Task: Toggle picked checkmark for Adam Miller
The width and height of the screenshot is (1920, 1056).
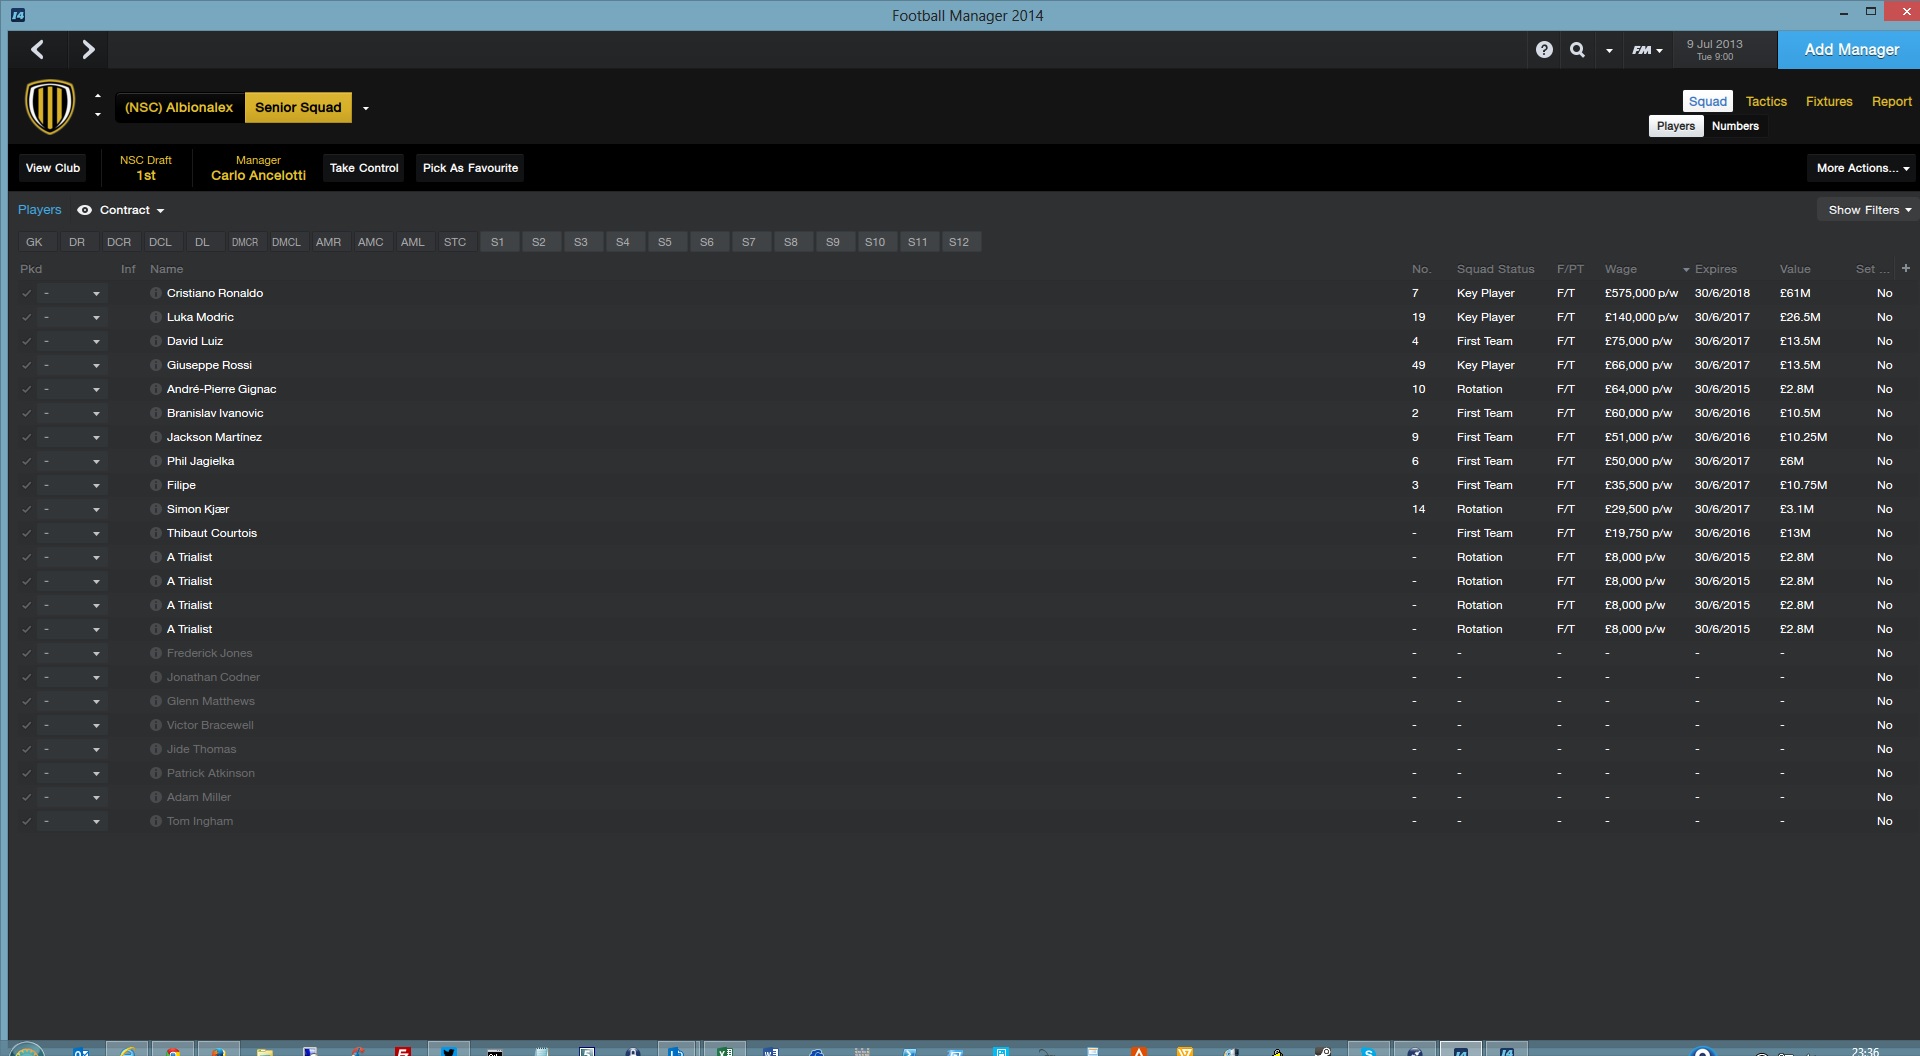Action: 27,797
